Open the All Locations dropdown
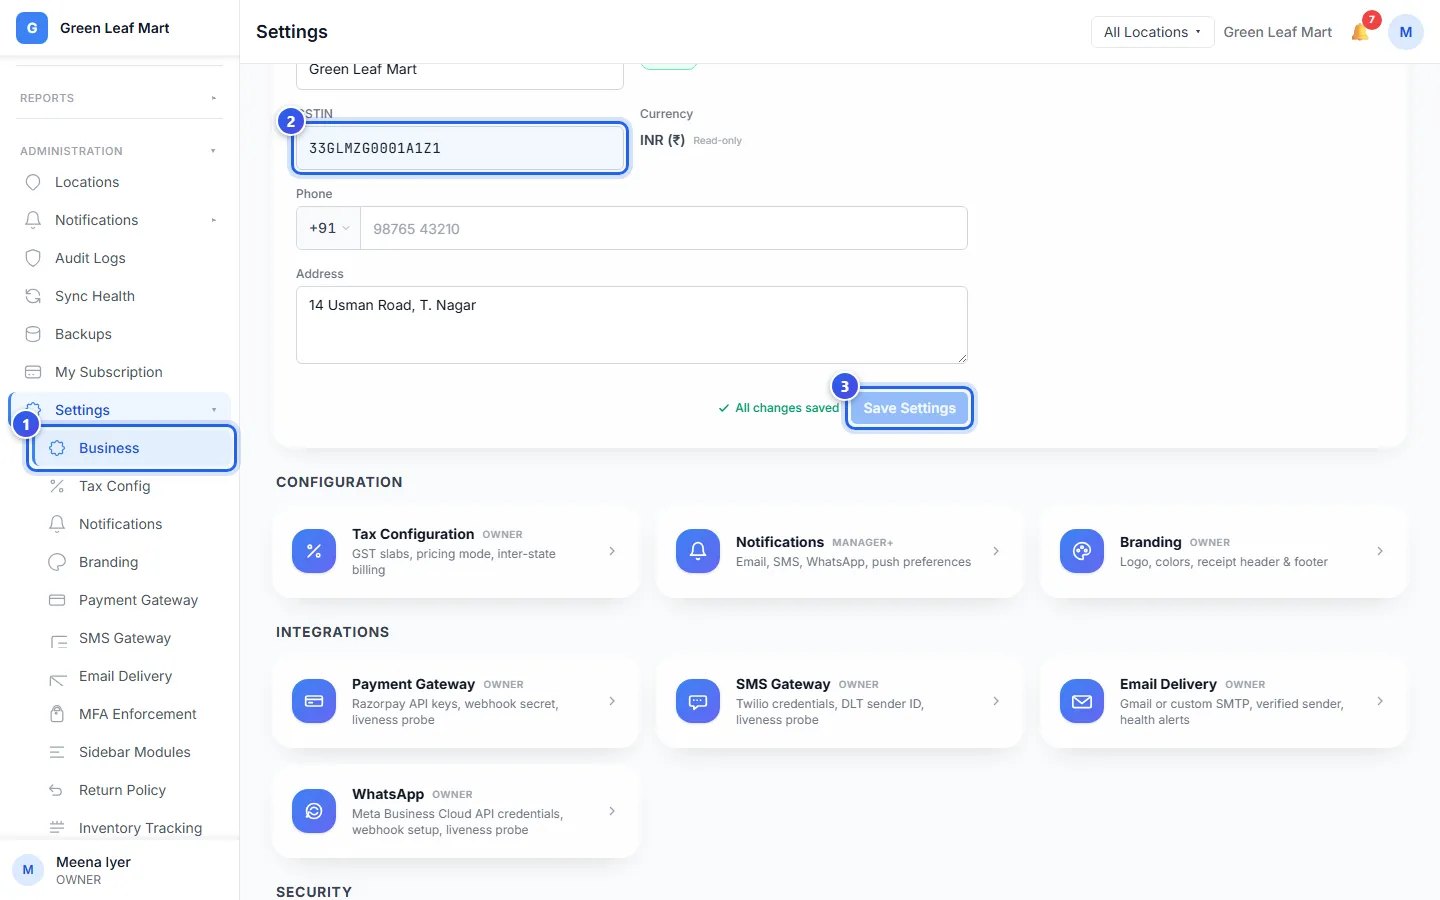 [x=1152, y=32]
